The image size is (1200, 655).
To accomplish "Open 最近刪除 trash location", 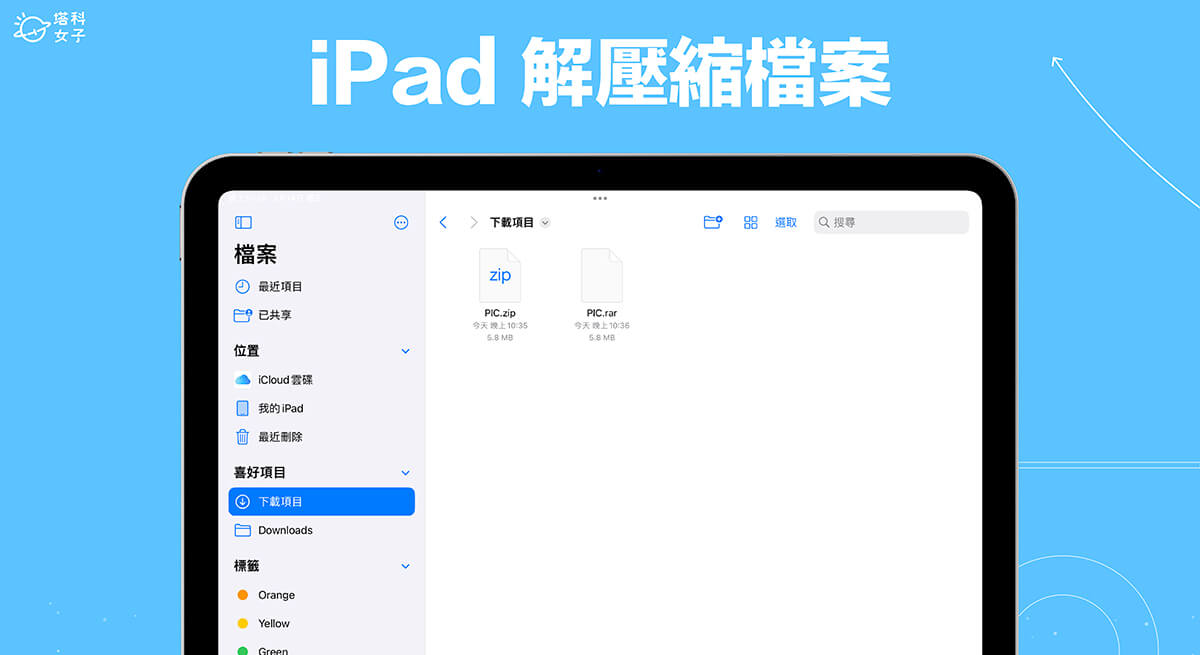I will coord(280,437).
